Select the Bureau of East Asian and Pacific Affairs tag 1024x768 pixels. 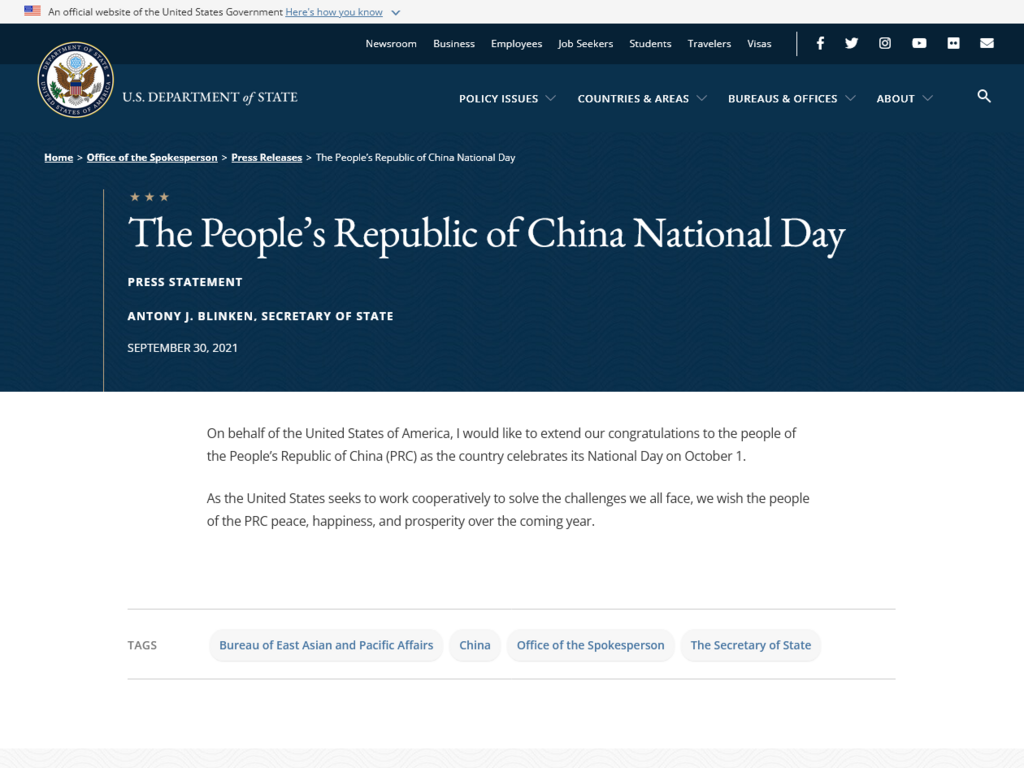[326, 645]
